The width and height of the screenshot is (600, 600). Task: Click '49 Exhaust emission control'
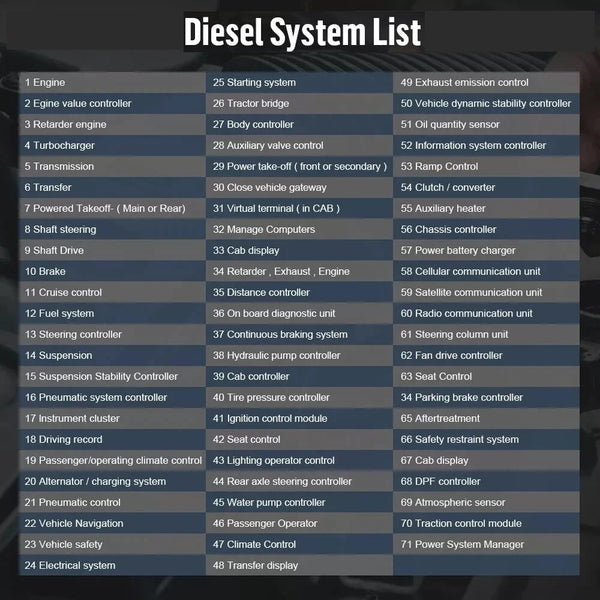coord(486,82)
